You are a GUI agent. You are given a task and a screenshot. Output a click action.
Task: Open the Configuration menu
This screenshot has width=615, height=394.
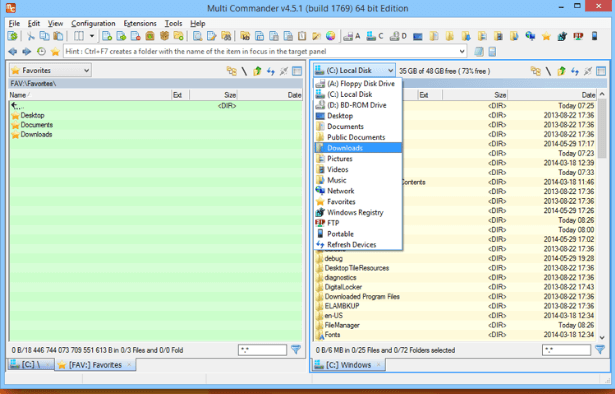click(x=93, y=24)
